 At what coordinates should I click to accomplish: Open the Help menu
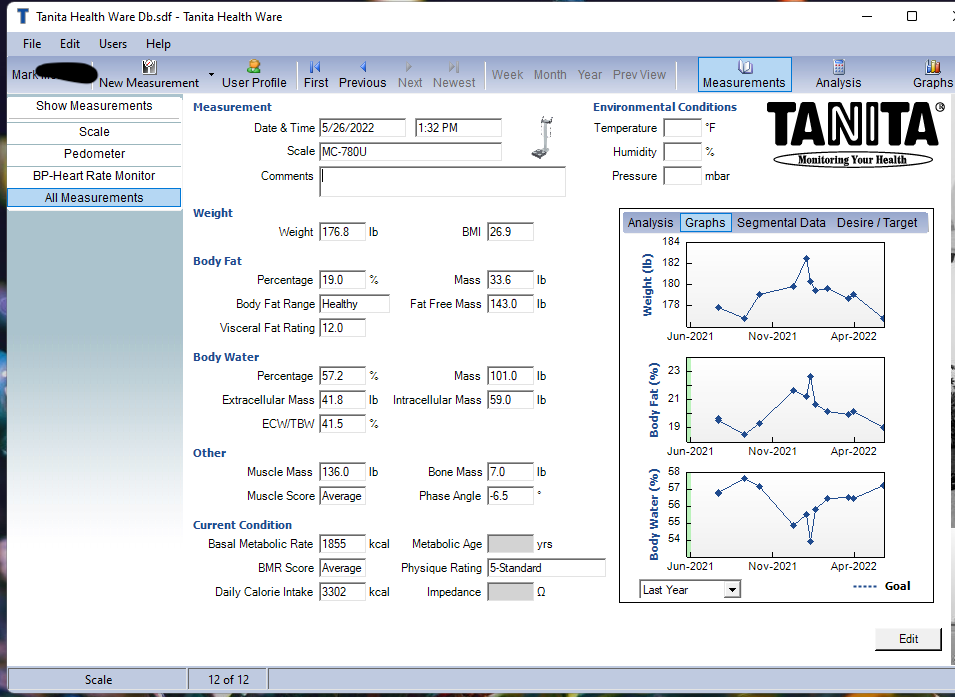coord(158,44)
